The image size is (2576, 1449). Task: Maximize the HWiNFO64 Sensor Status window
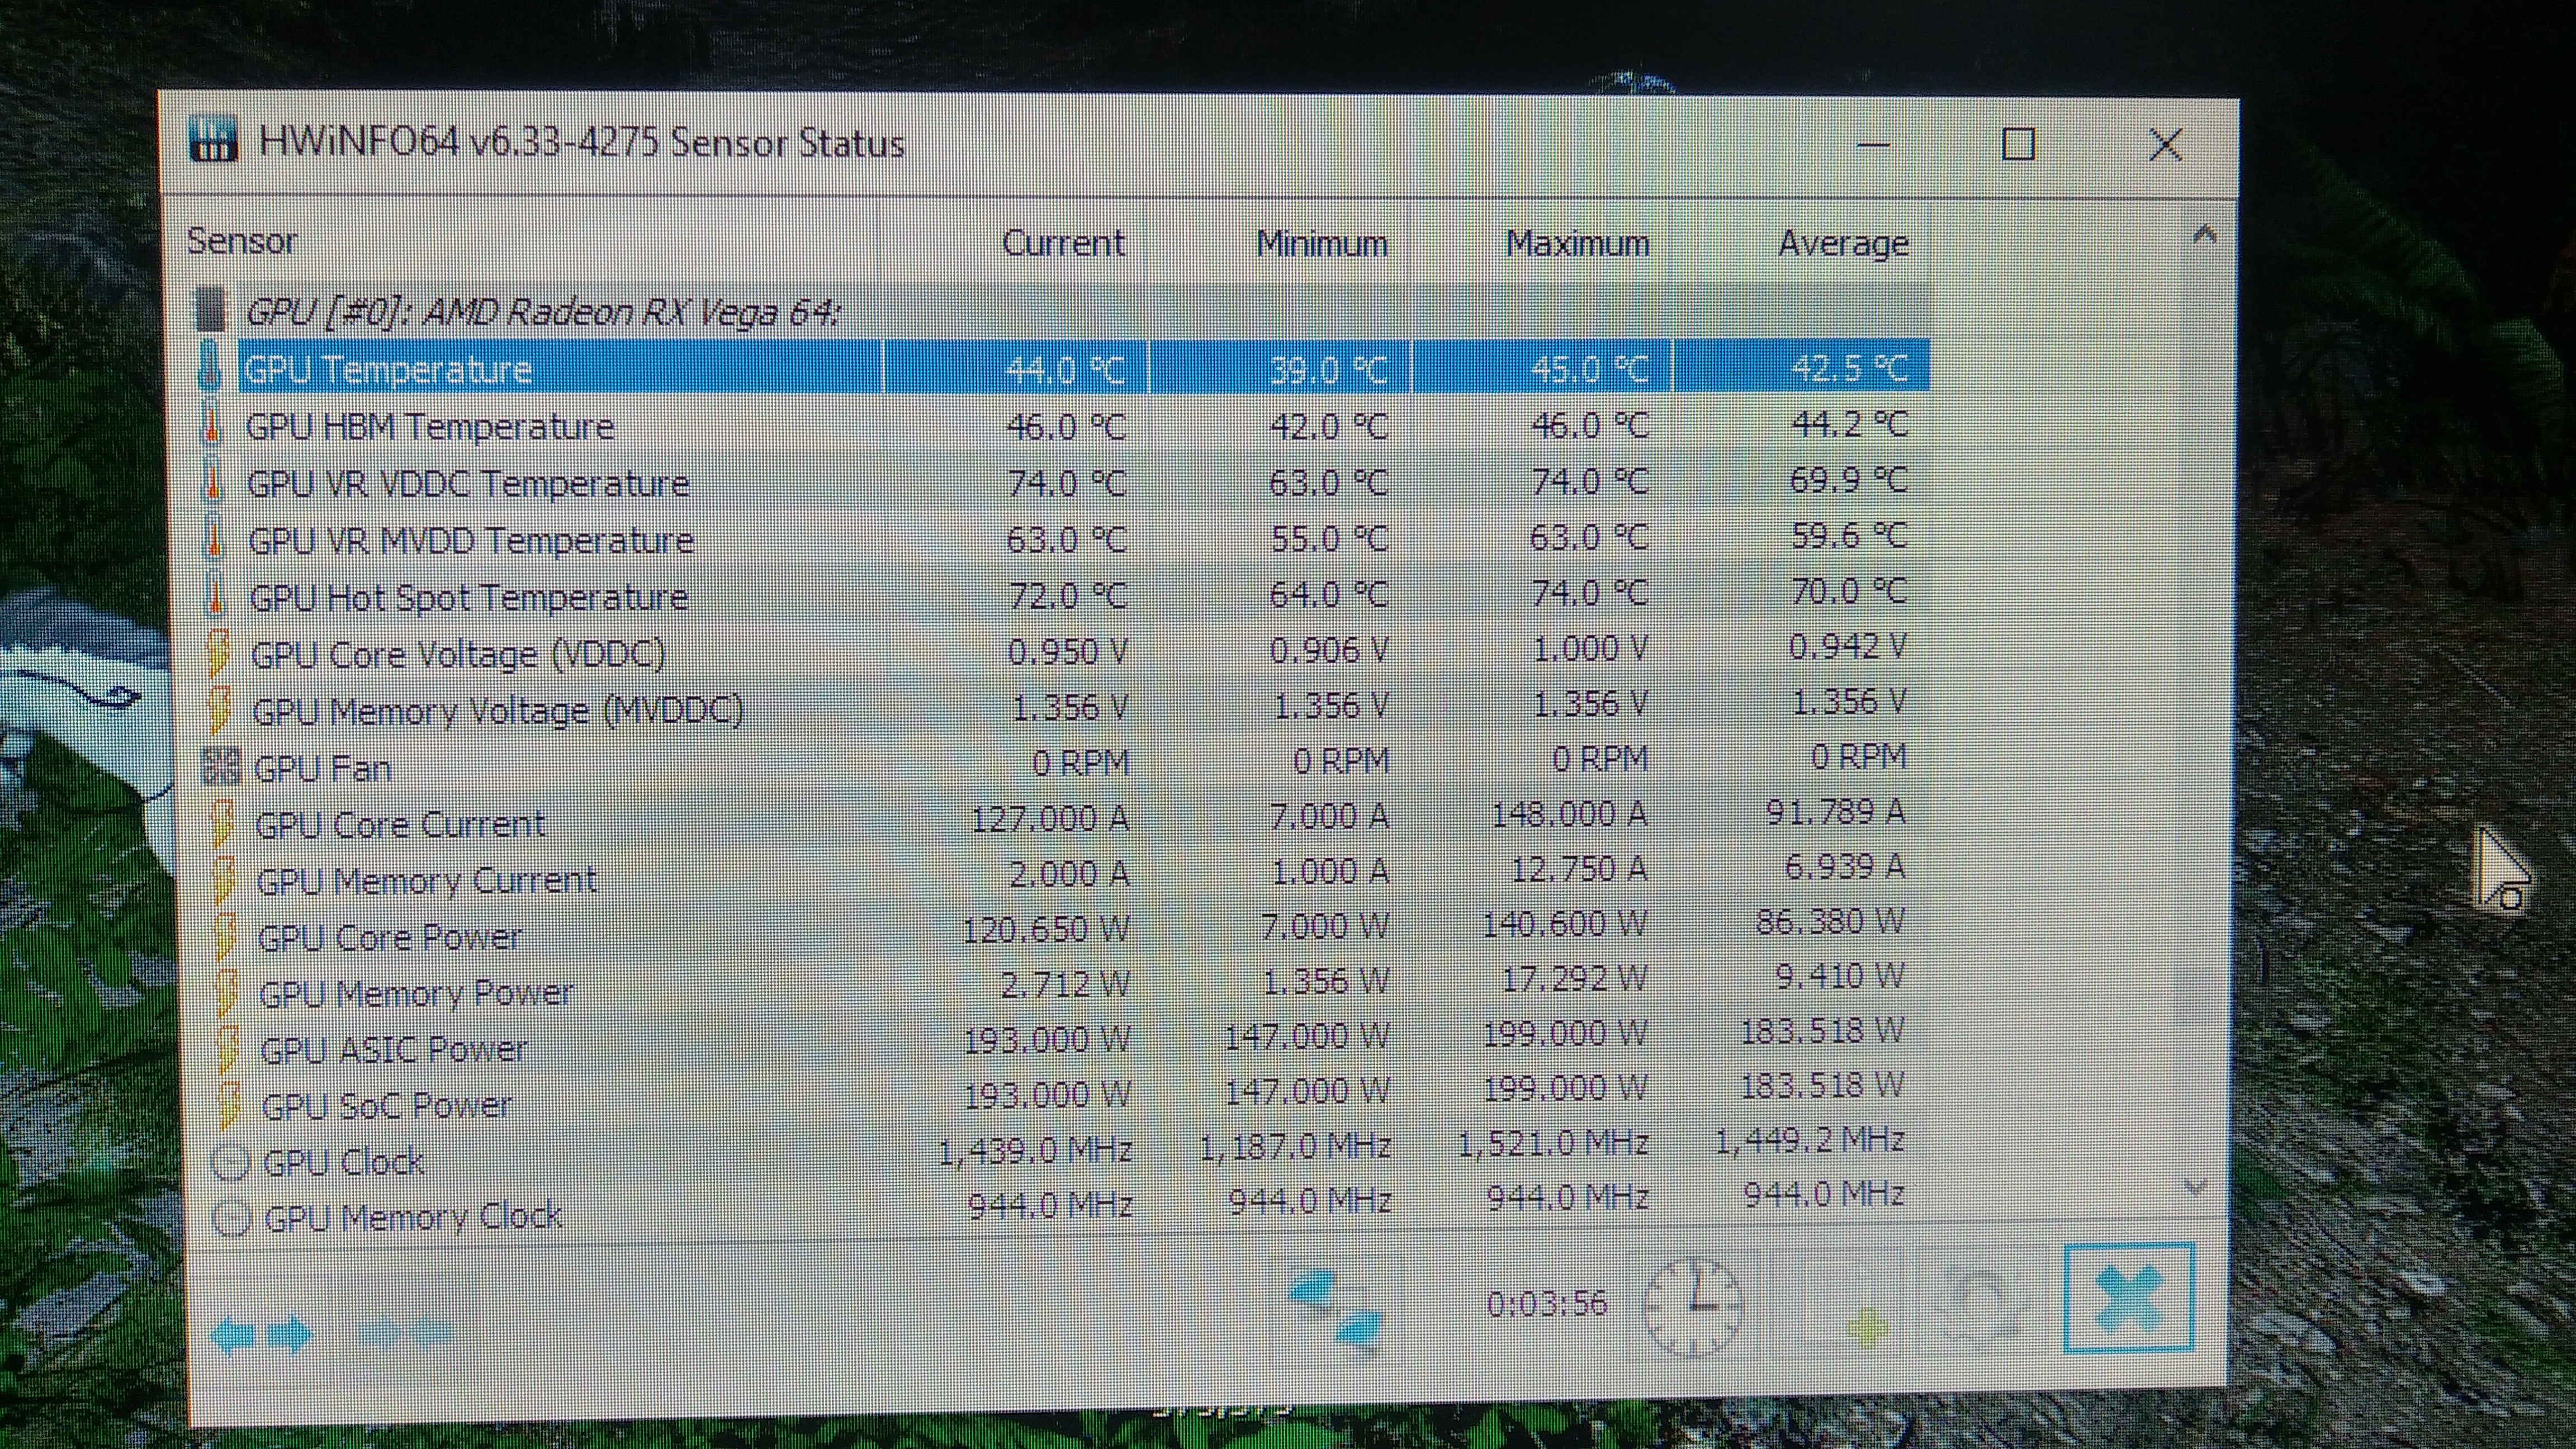point(2019,144)
